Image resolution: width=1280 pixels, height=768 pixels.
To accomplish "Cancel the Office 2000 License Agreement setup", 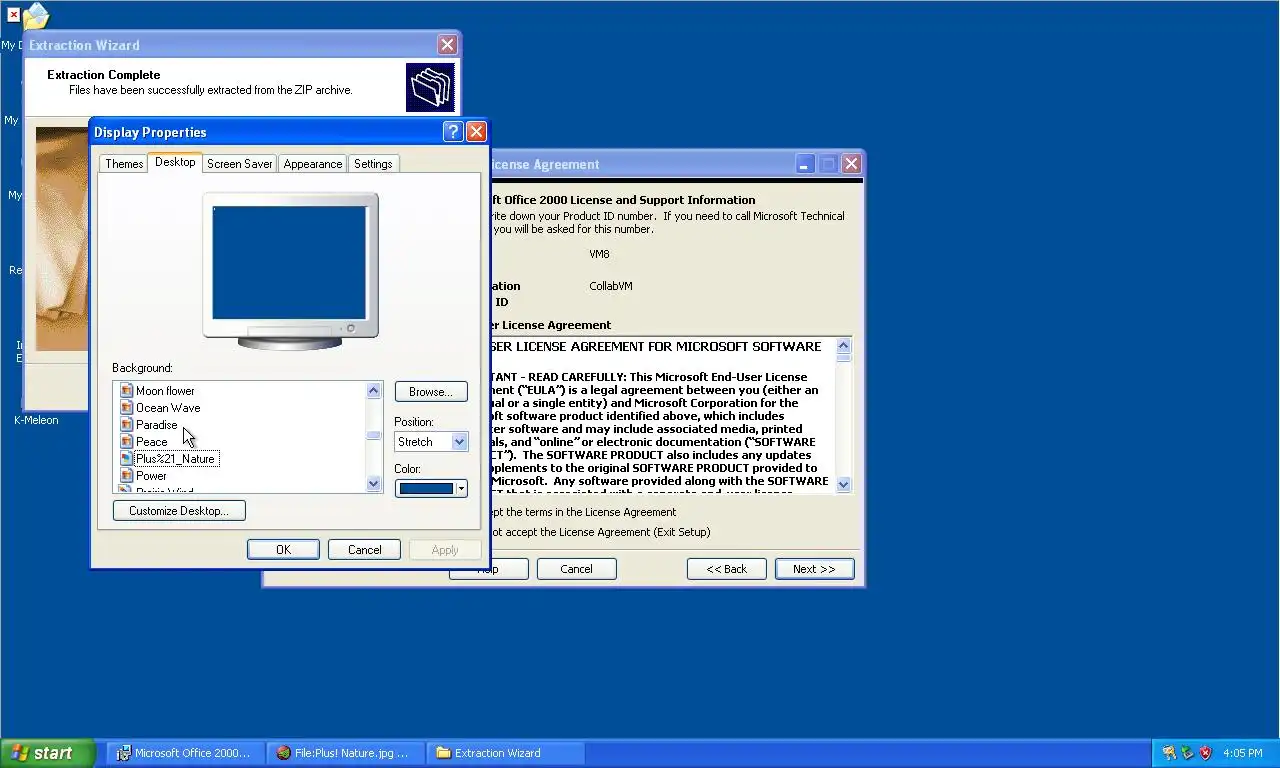I will coord(576,569).
